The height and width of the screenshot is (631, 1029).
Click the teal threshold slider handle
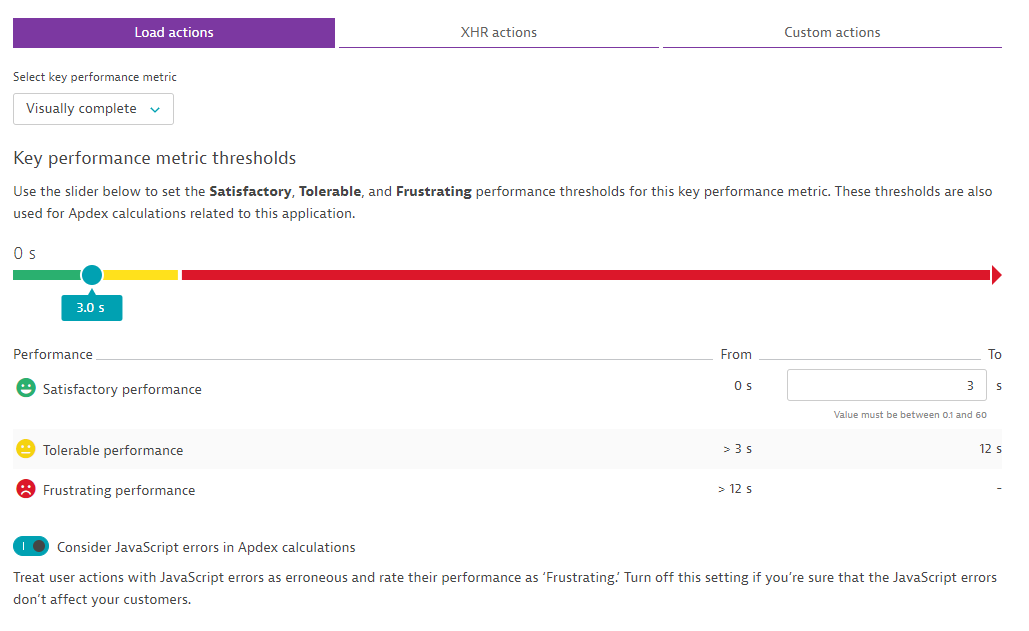[x=92, y=275]
